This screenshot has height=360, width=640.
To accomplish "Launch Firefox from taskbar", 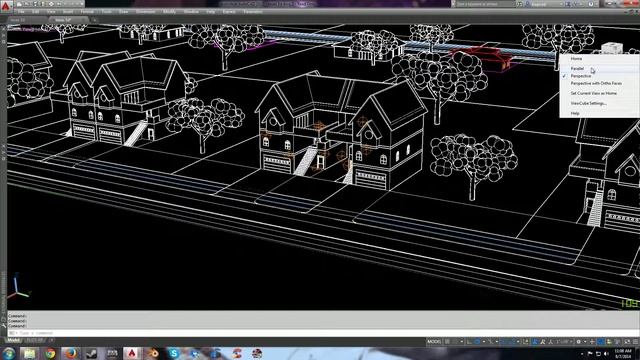I will point(71,353).
